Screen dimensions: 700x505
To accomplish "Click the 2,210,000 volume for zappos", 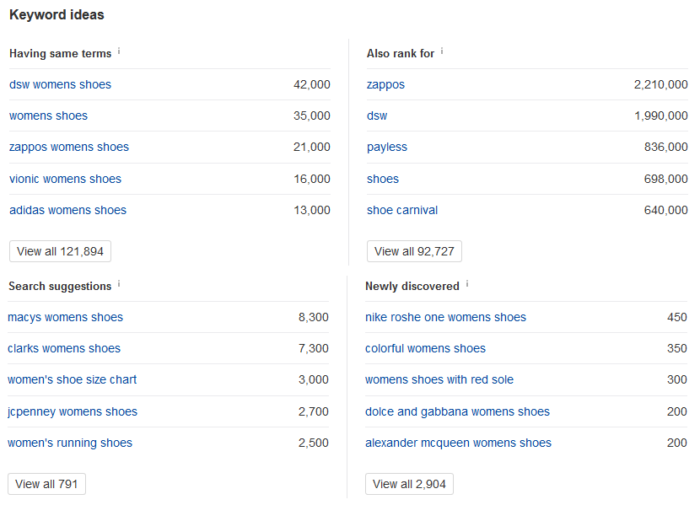I will point(661,84).
